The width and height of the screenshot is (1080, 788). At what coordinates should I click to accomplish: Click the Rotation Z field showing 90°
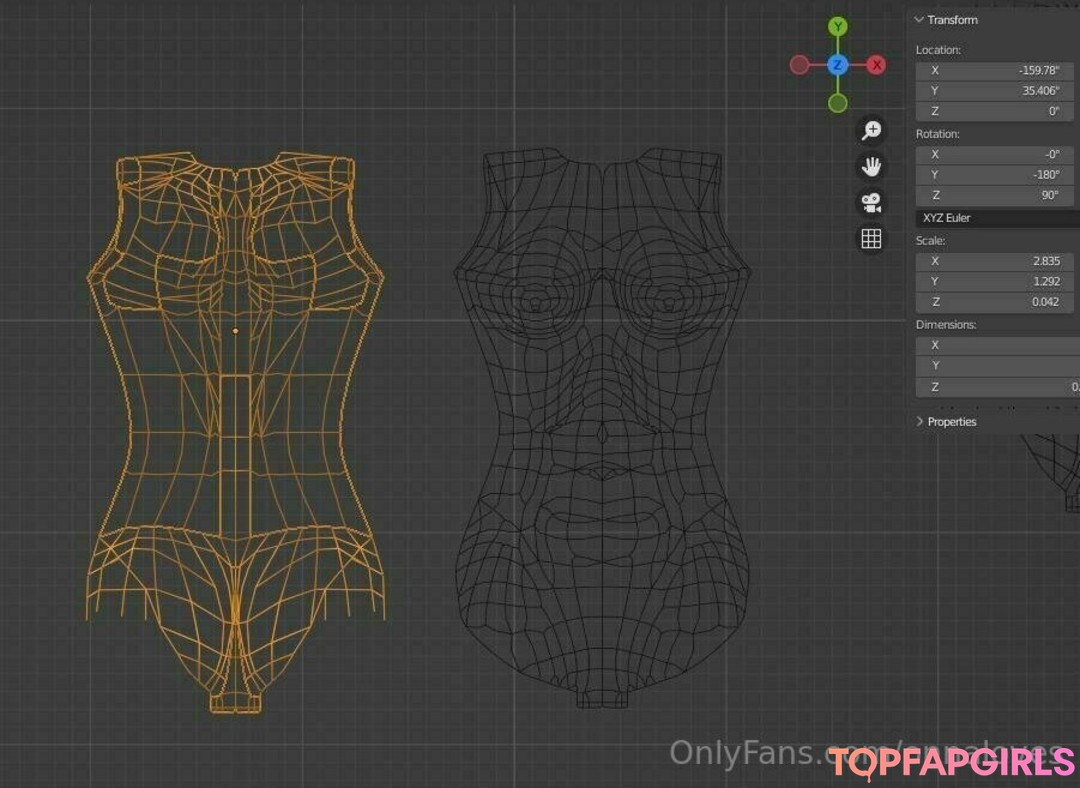coord(997,196)
